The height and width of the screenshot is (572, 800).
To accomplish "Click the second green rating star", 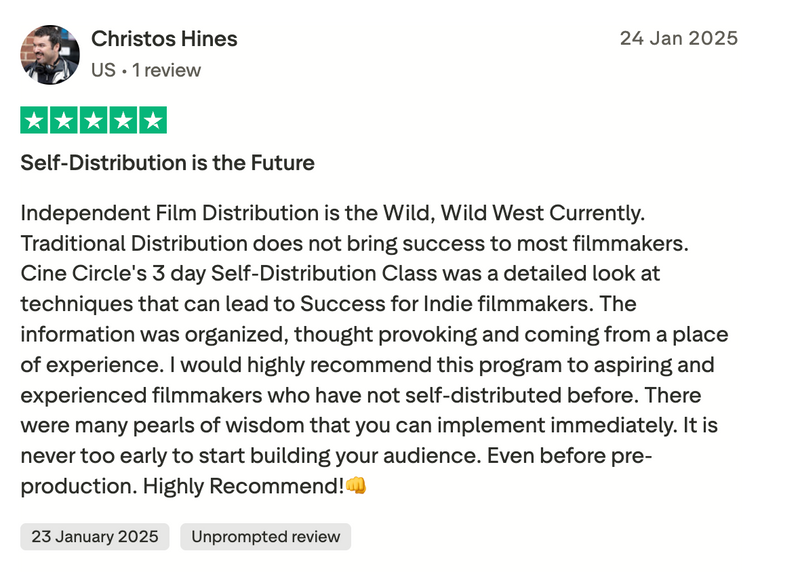I will 64,121.
